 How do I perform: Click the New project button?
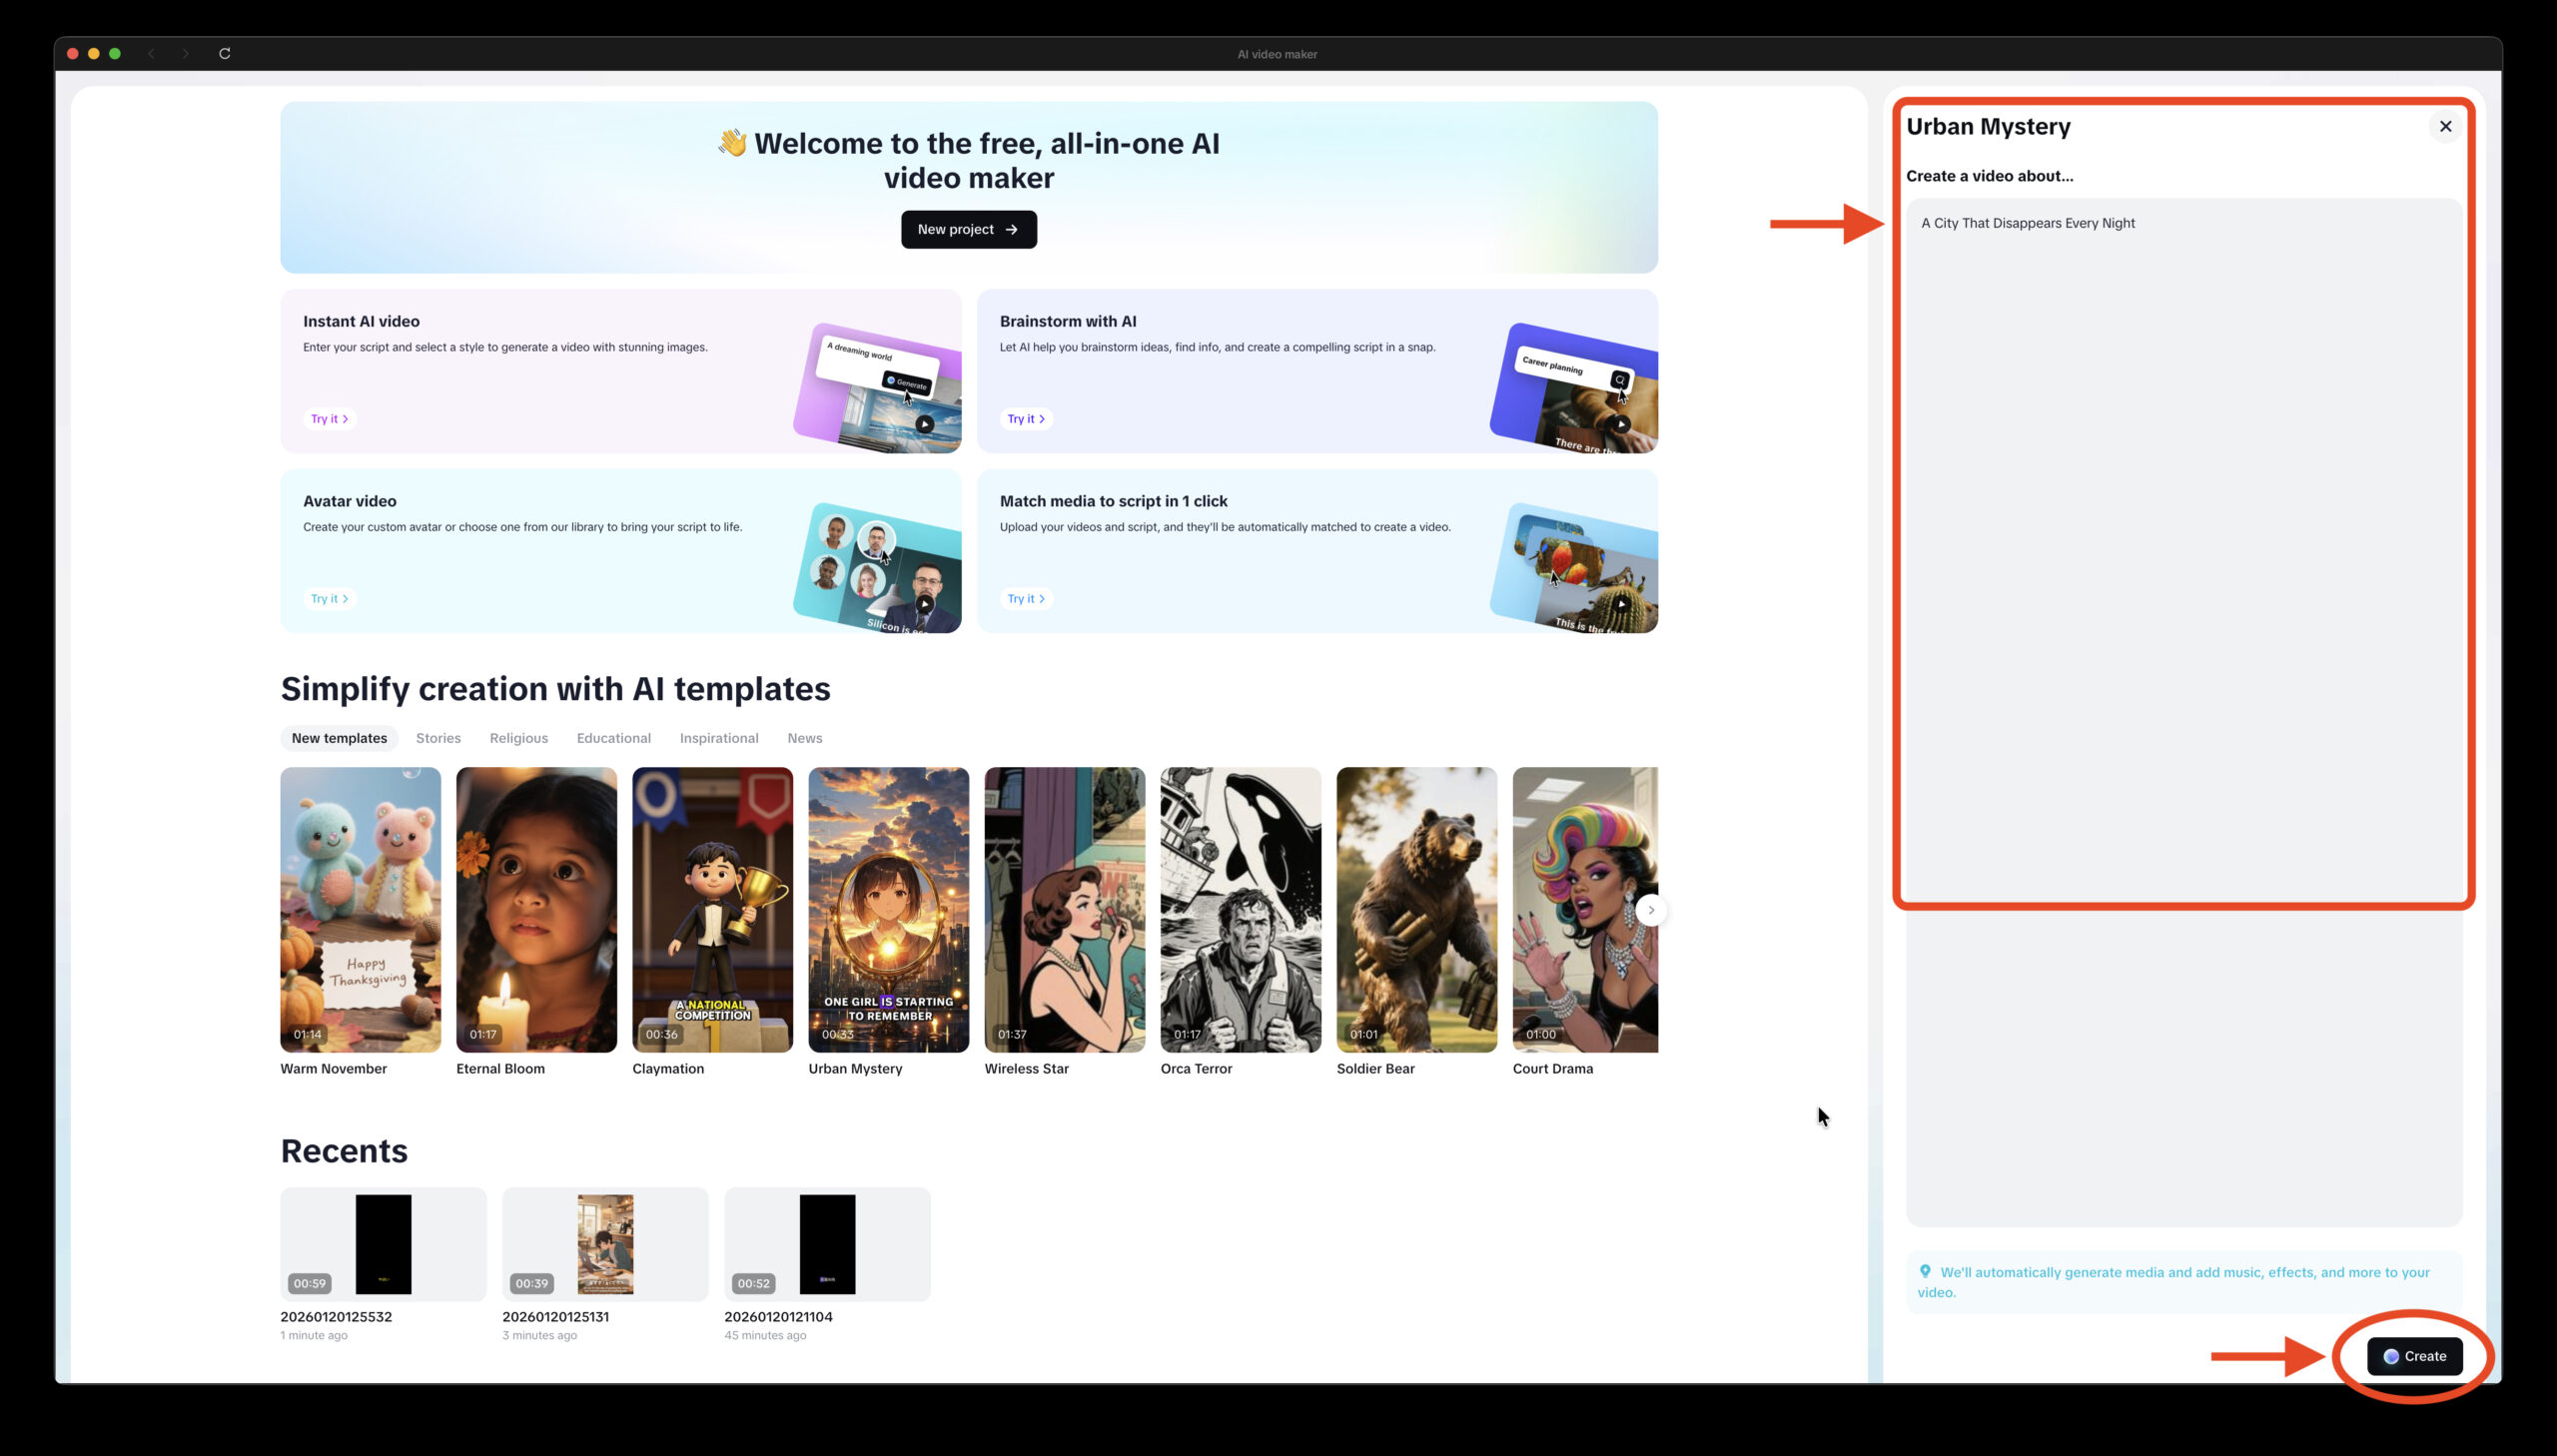tap(968, 230)
